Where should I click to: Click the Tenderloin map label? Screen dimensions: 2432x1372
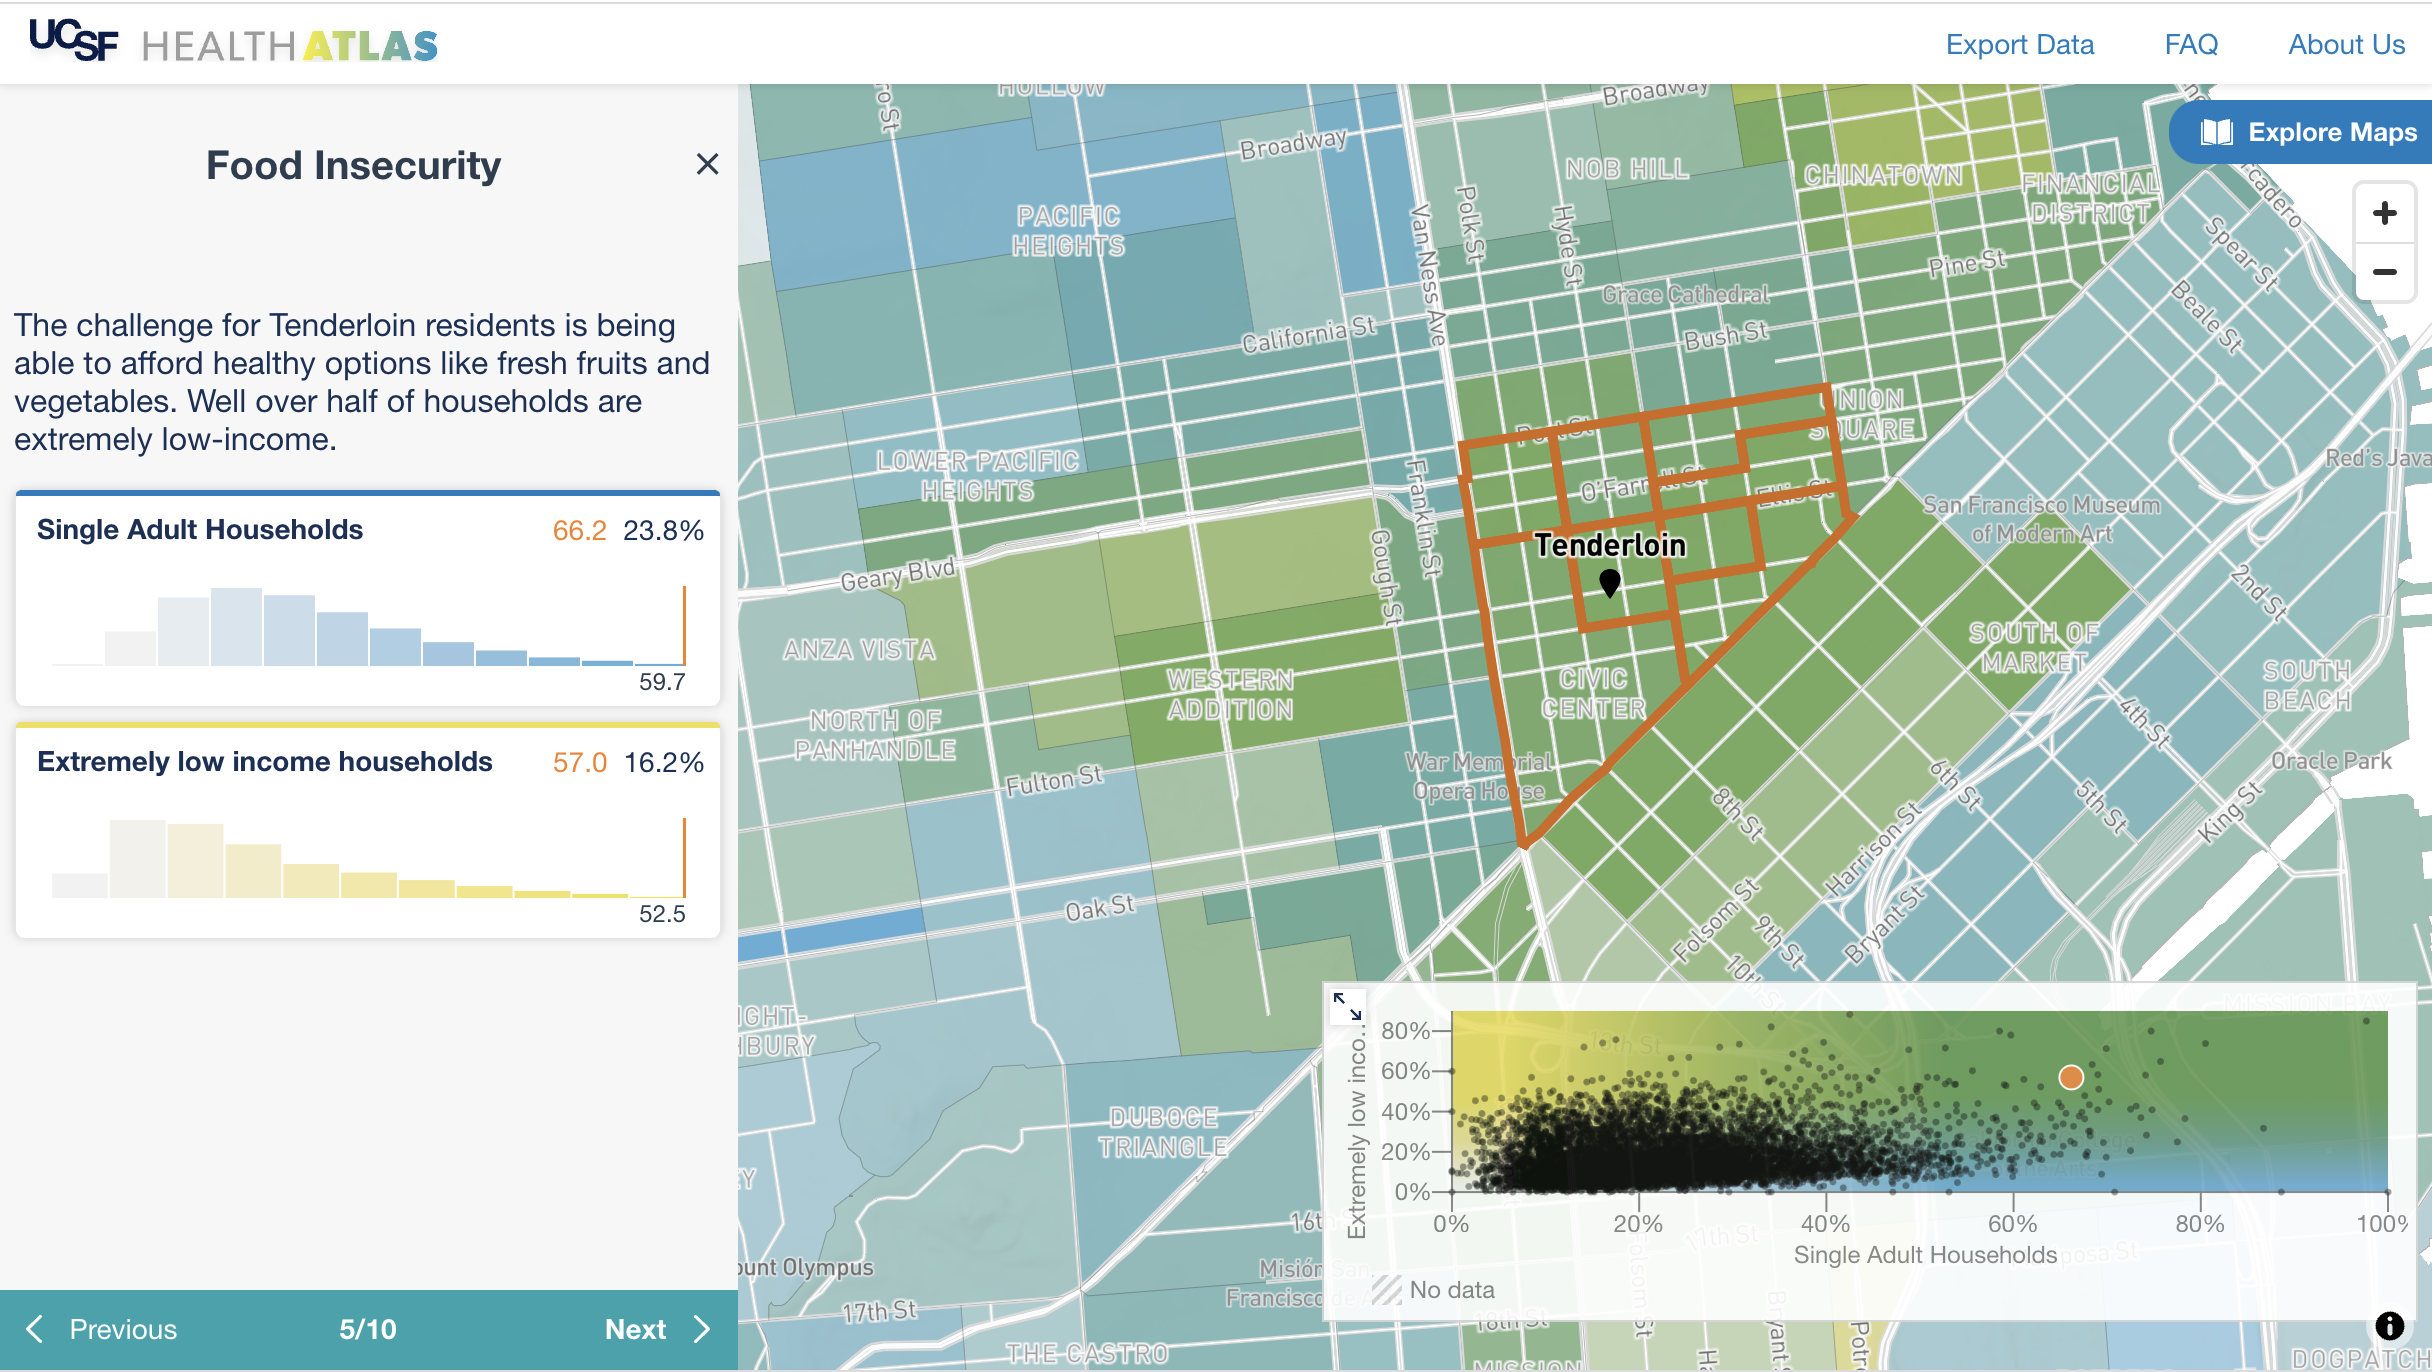coord(1610,545)
